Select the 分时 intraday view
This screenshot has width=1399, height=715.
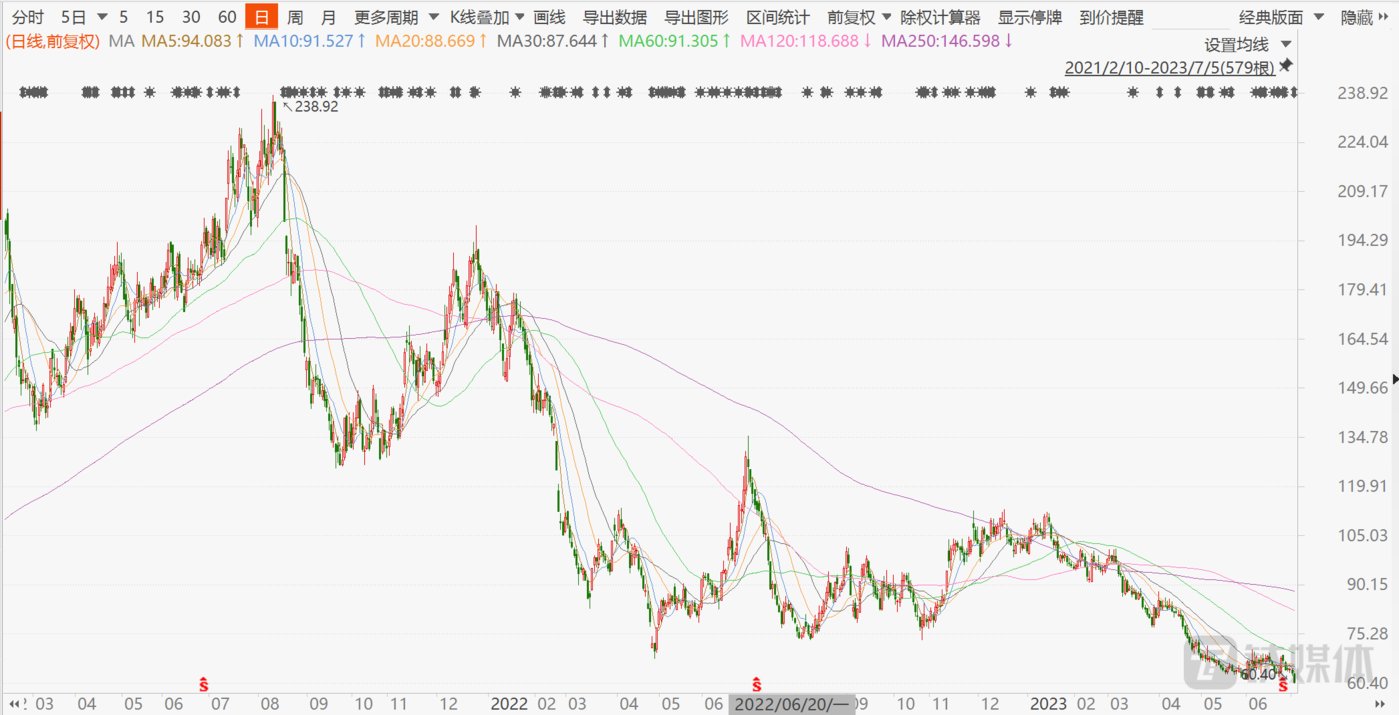tap(28, 17)
